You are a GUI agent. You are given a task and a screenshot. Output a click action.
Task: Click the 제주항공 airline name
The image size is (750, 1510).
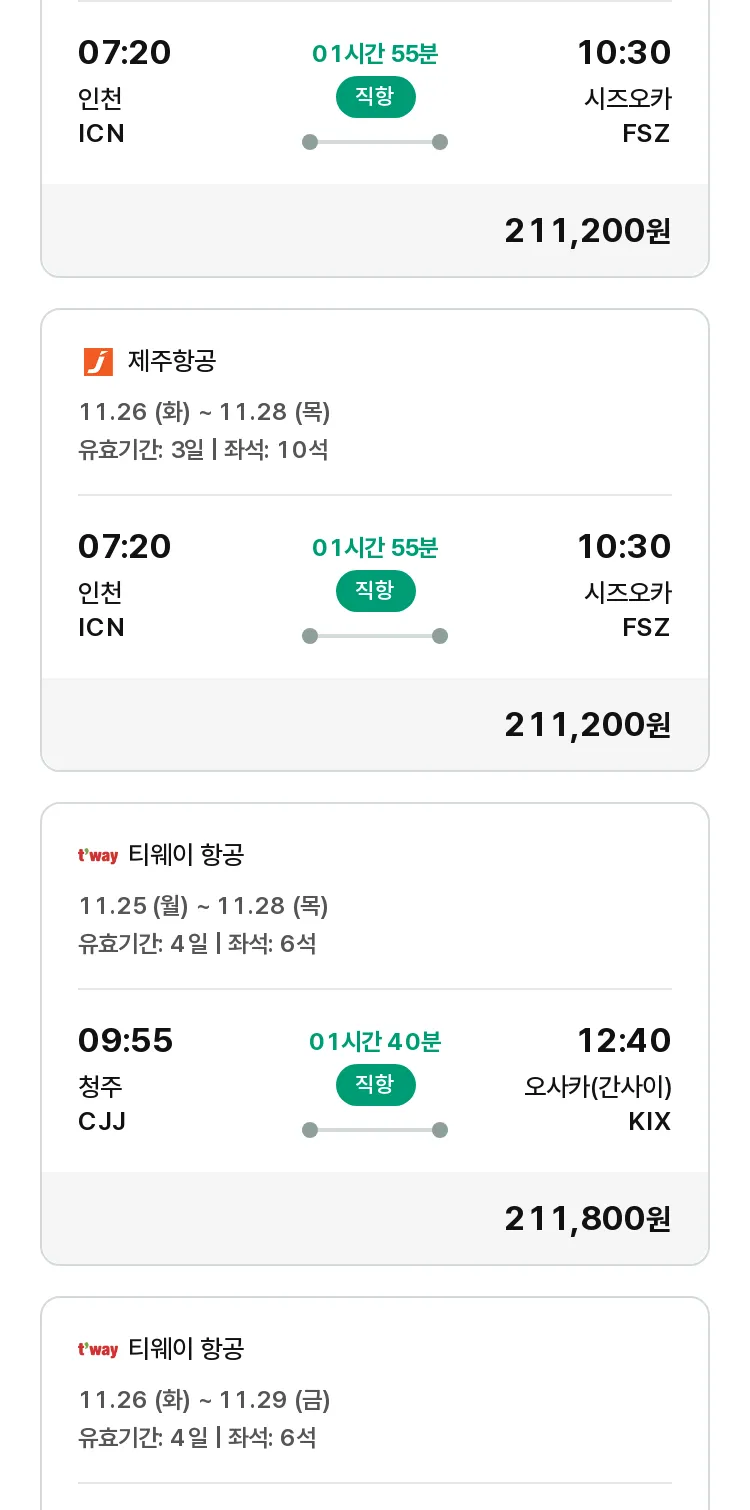pyautogui.click(x=172, y=361)
